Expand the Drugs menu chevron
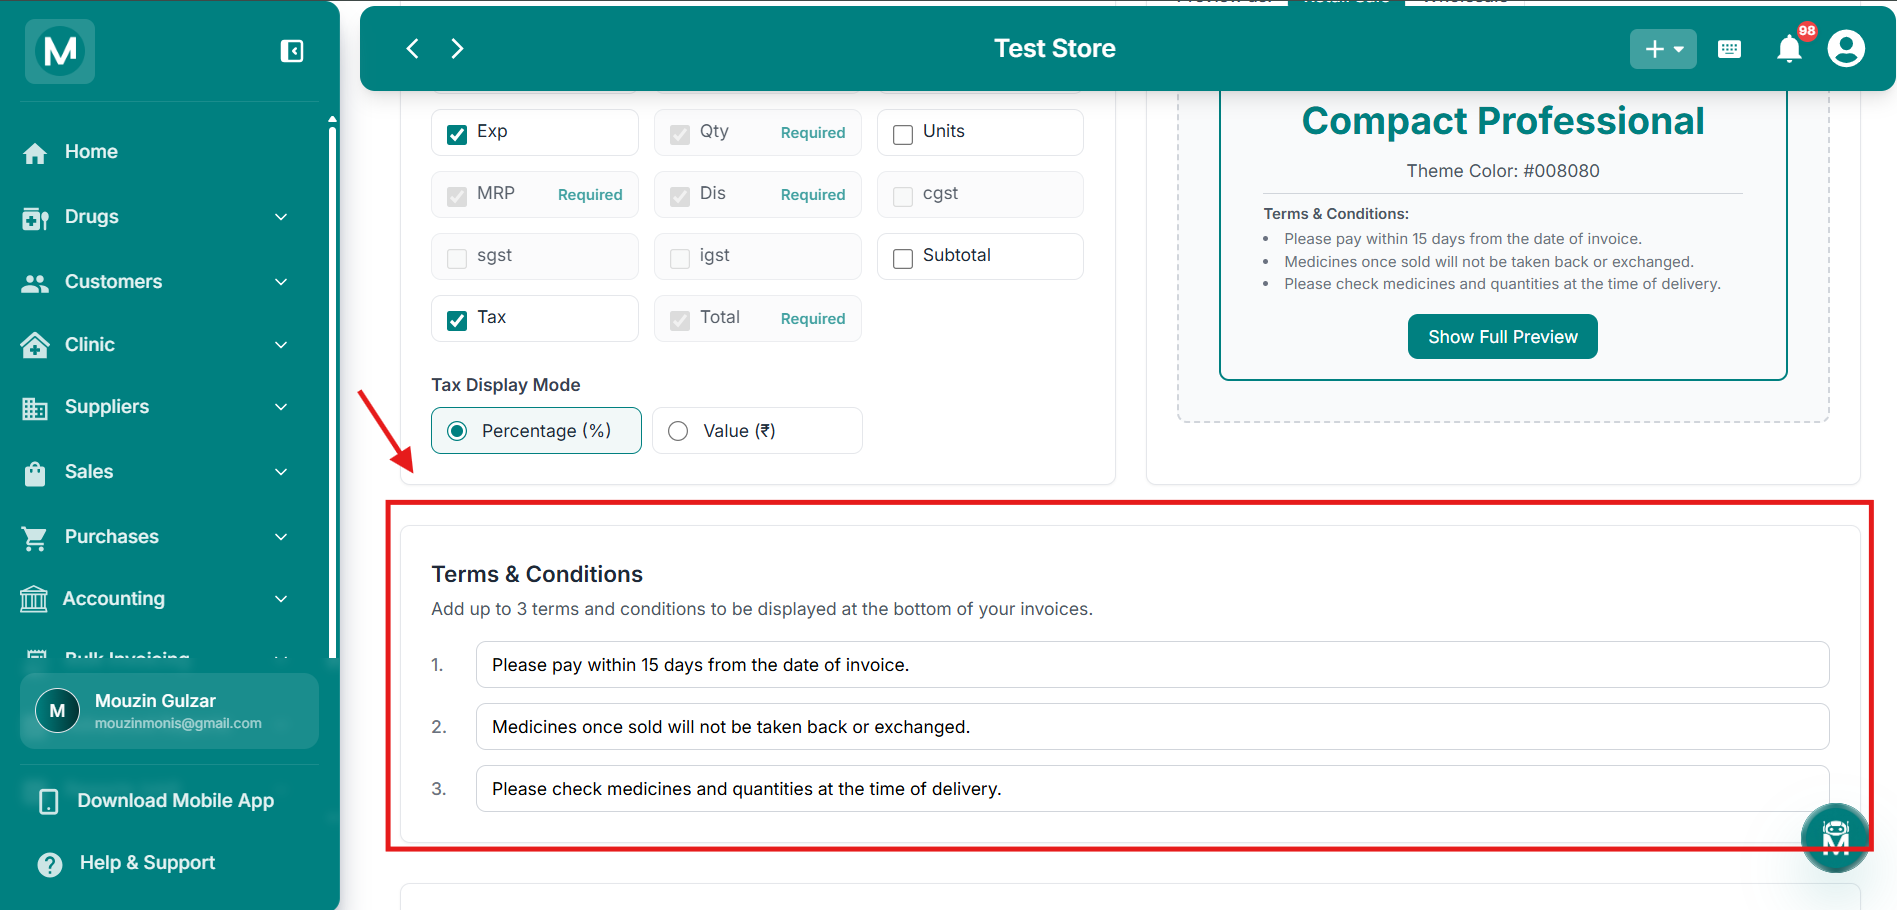The image size is (1897, 910). (x=281, y=217)
